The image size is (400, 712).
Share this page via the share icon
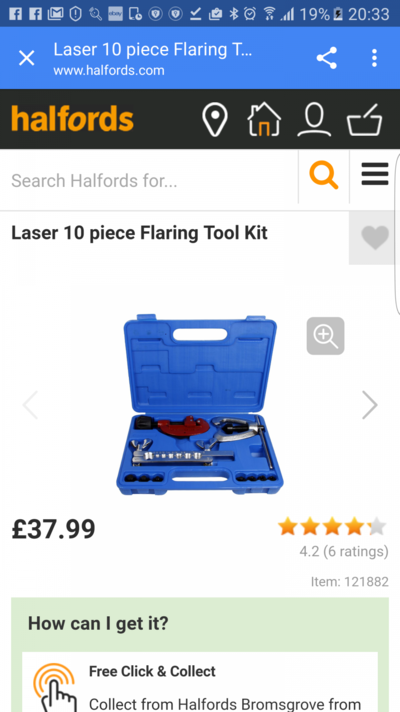point(326,58)
